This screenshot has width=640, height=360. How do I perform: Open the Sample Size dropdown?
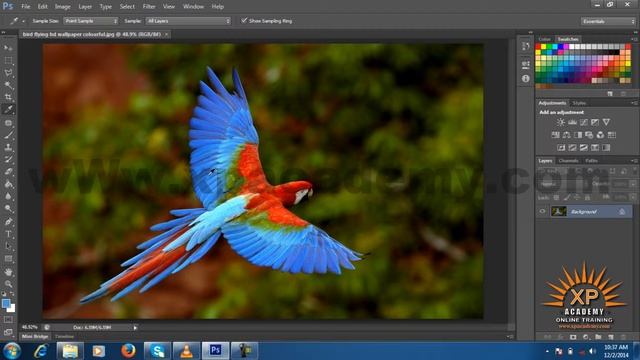coord(91,21)
